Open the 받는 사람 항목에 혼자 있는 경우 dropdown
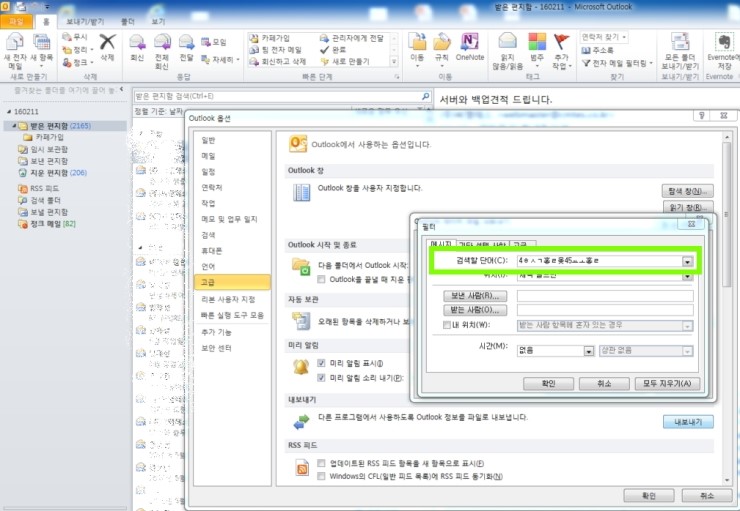The image size is (740, 511). pos(688,326)
